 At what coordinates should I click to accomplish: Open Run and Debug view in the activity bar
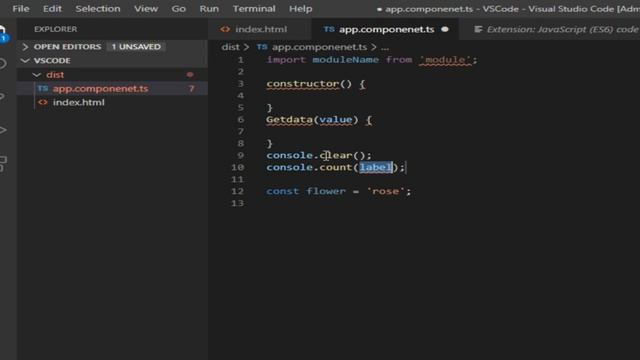pos(3,130)
